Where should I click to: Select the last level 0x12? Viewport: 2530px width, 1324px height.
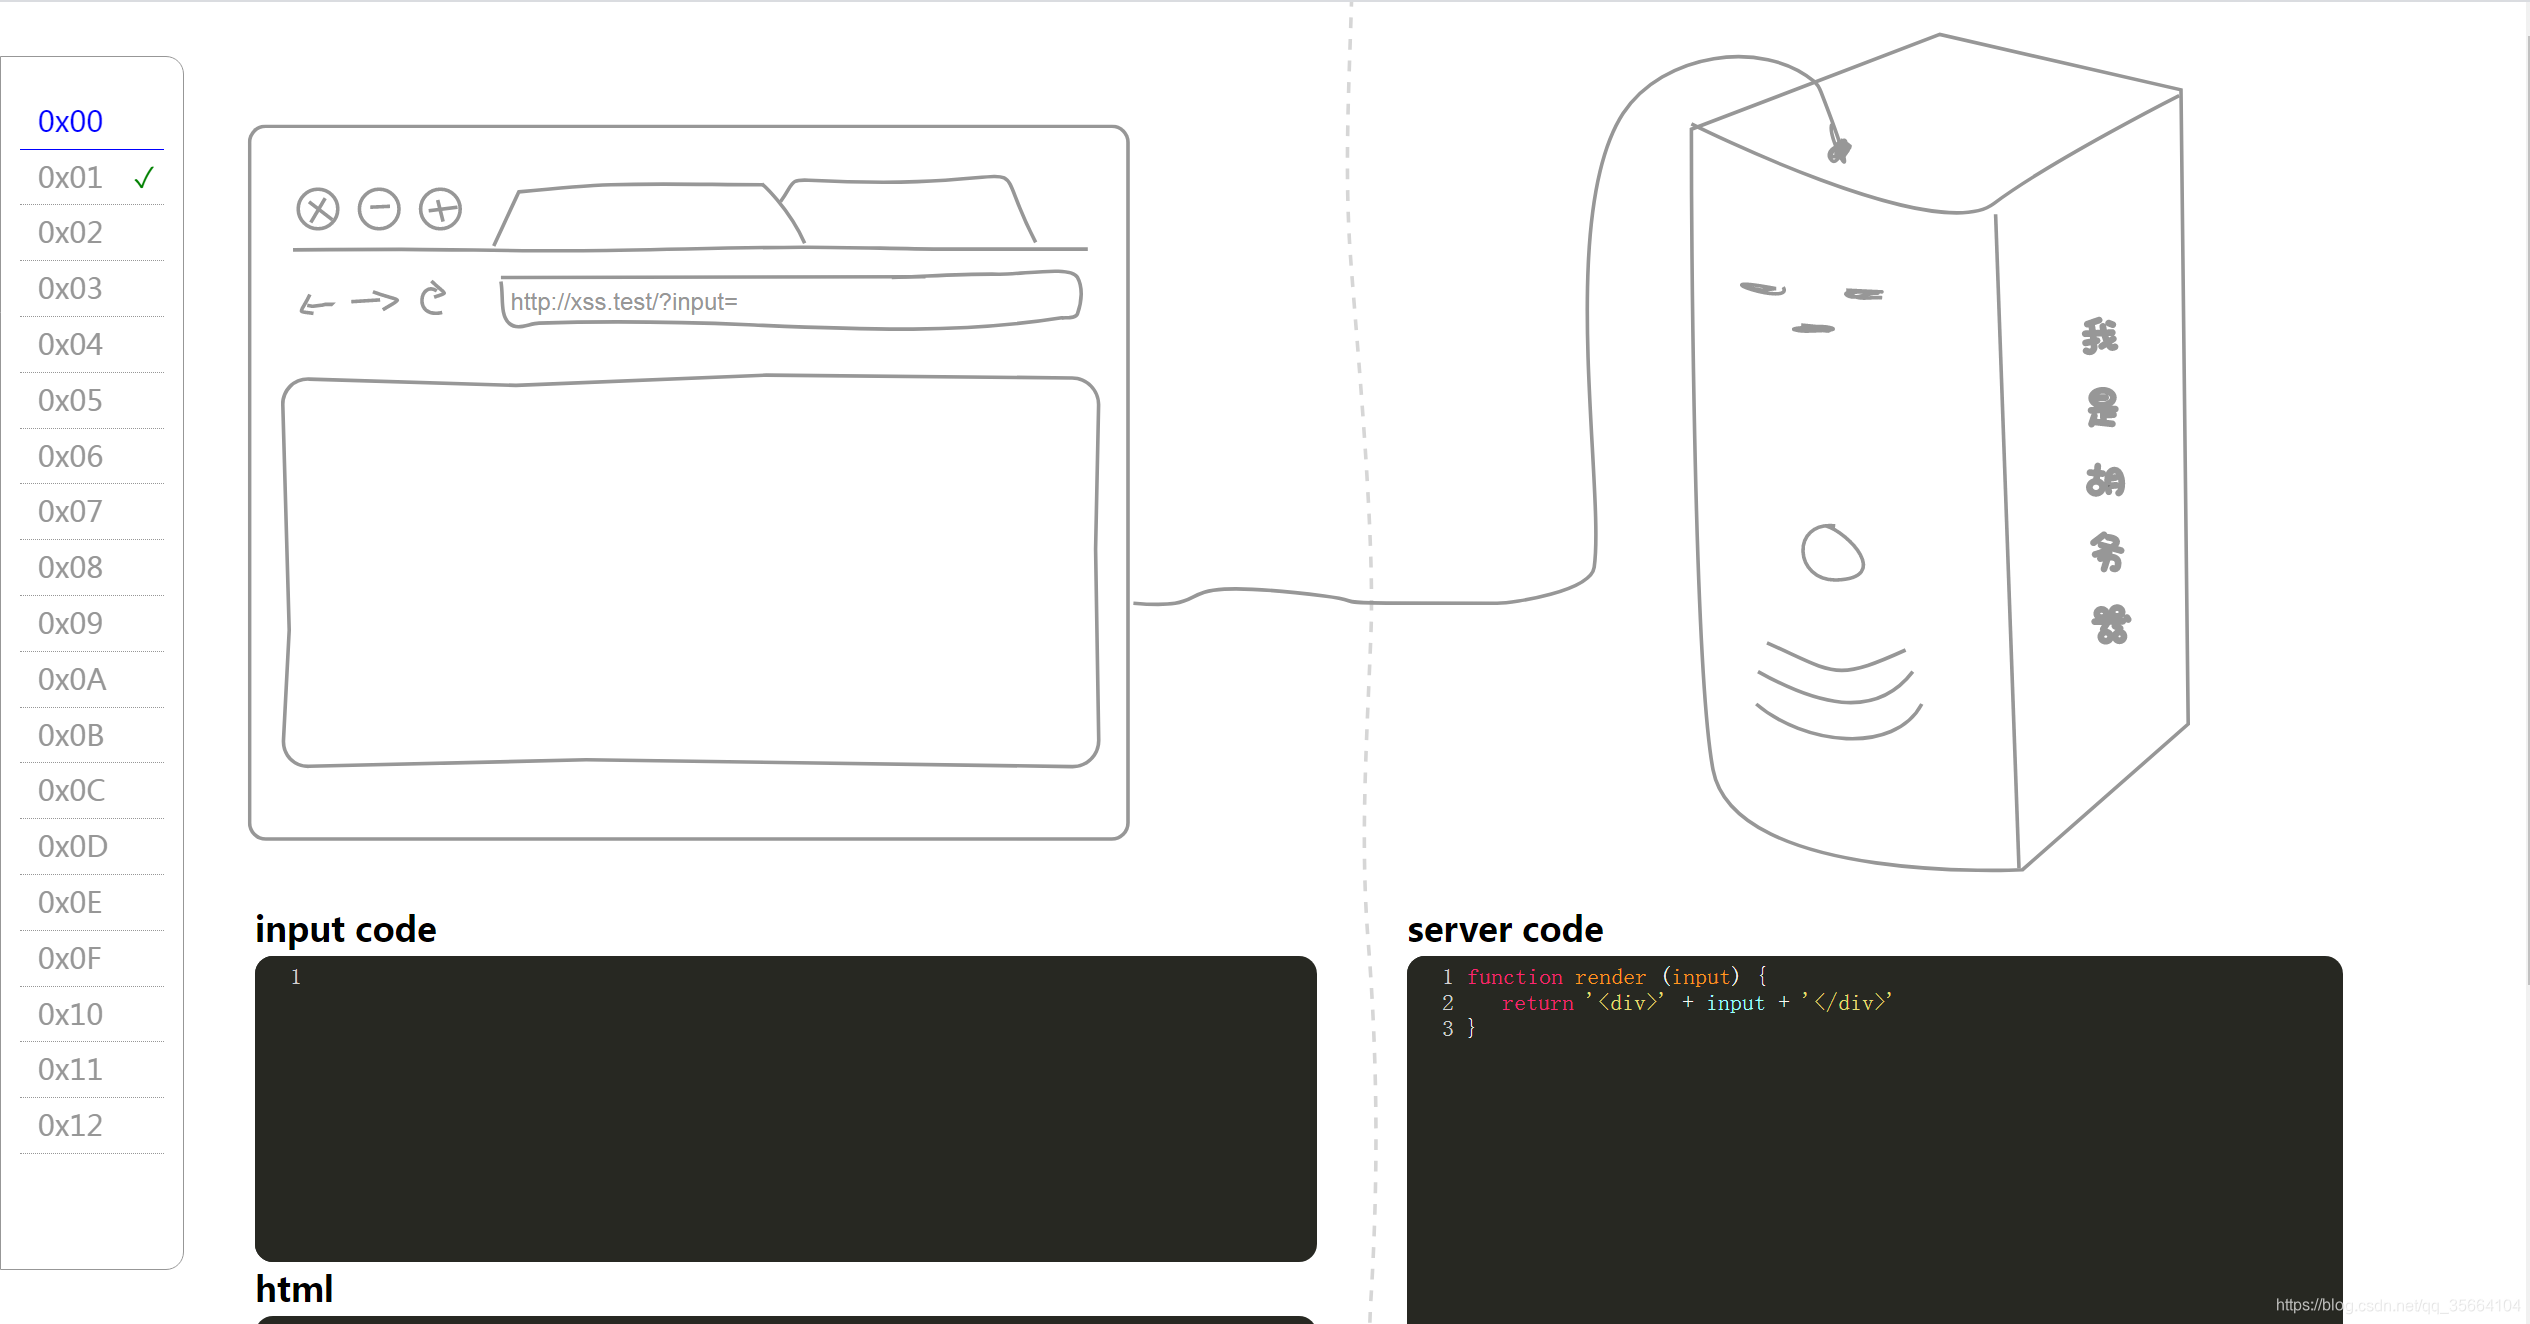(70, 1126)
